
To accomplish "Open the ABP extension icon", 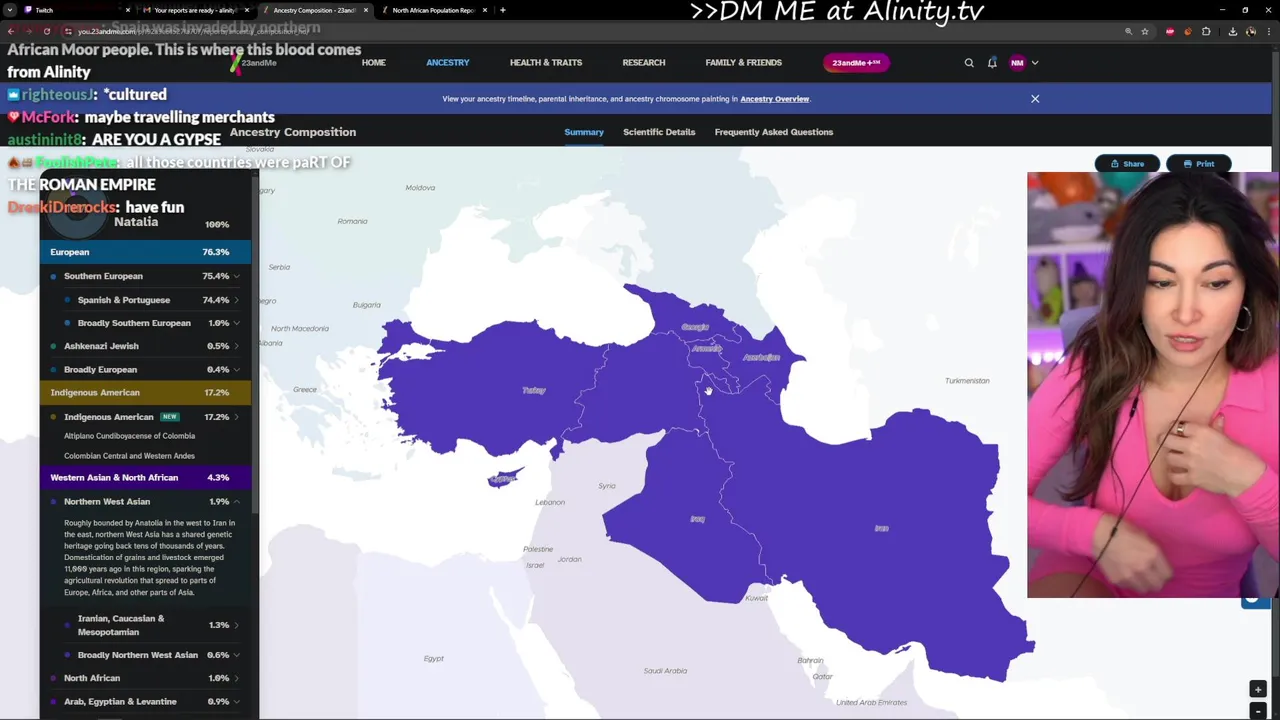I will [1170, 31].
